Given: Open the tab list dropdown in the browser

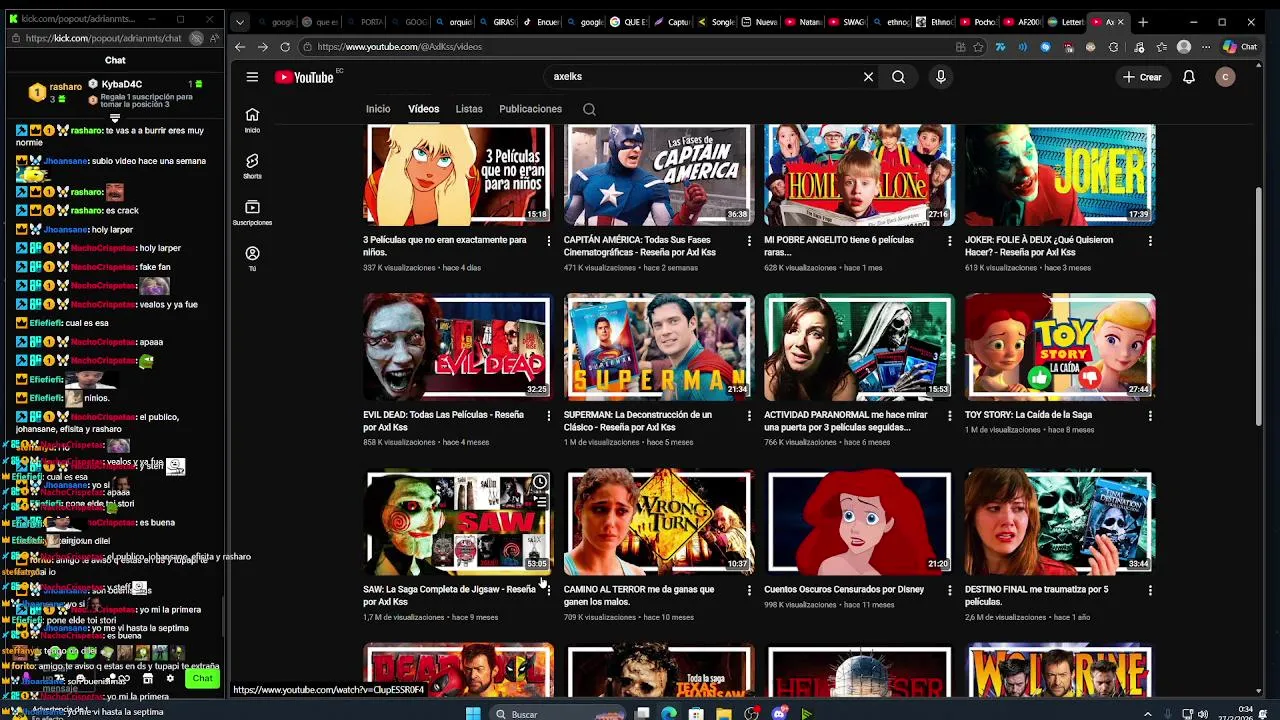Looking at the screenshot, I should [x=239, y=22].
